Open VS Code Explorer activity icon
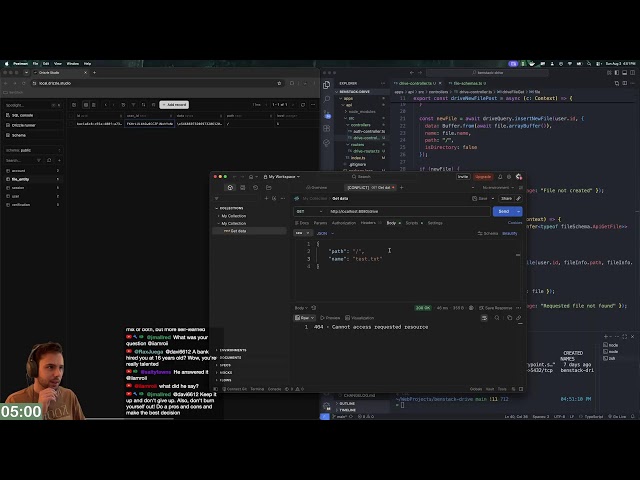640x480 pixels. pos(327,84)
